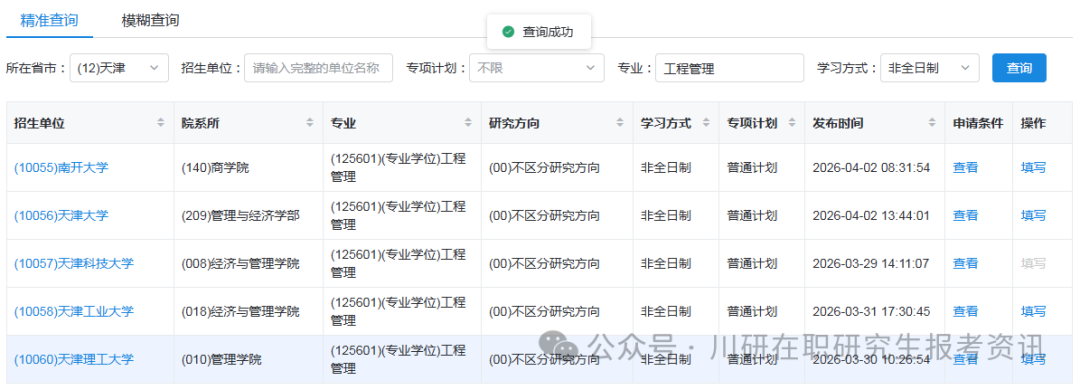The height and width of the screenshot is (390, 1080).
Task: Click 查看 for 天津科技大学 row
Action: 965,263
